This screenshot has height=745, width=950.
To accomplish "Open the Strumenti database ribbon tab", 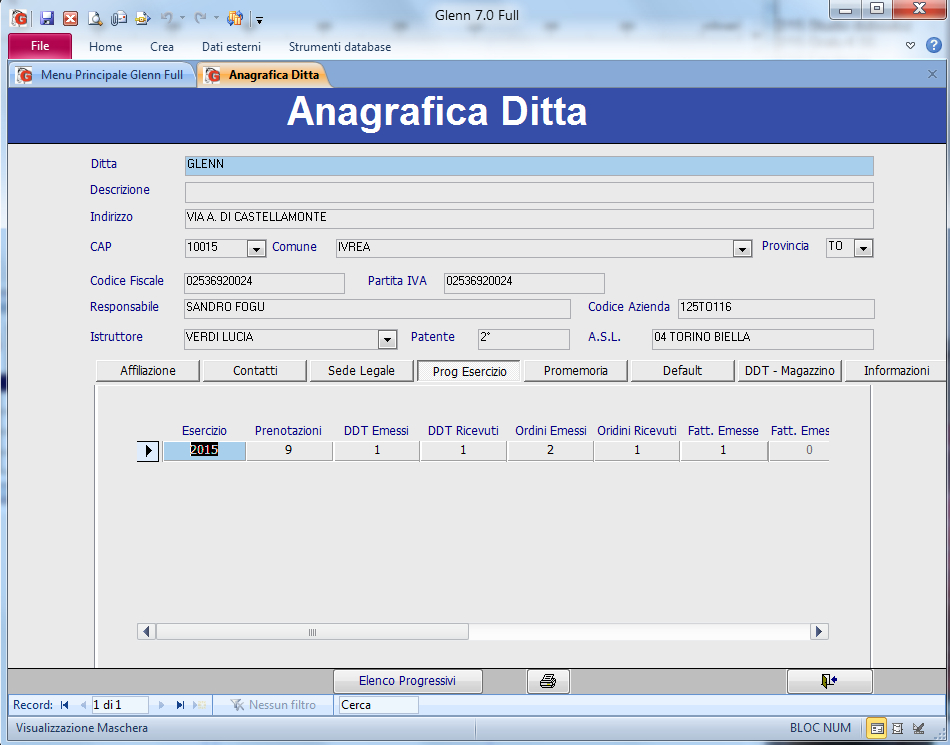I will coord(340,47).
